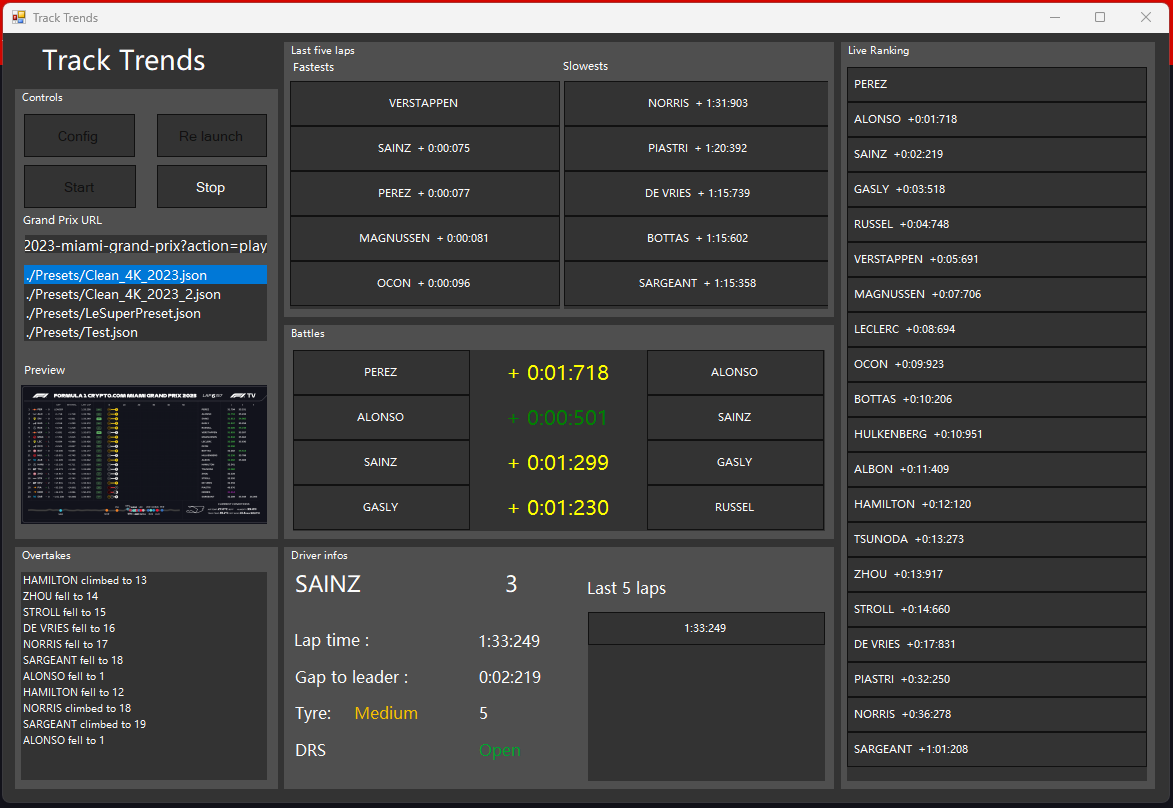Click the Config button
Viewport: 1173px width, 808px height.
pos(79,136)
